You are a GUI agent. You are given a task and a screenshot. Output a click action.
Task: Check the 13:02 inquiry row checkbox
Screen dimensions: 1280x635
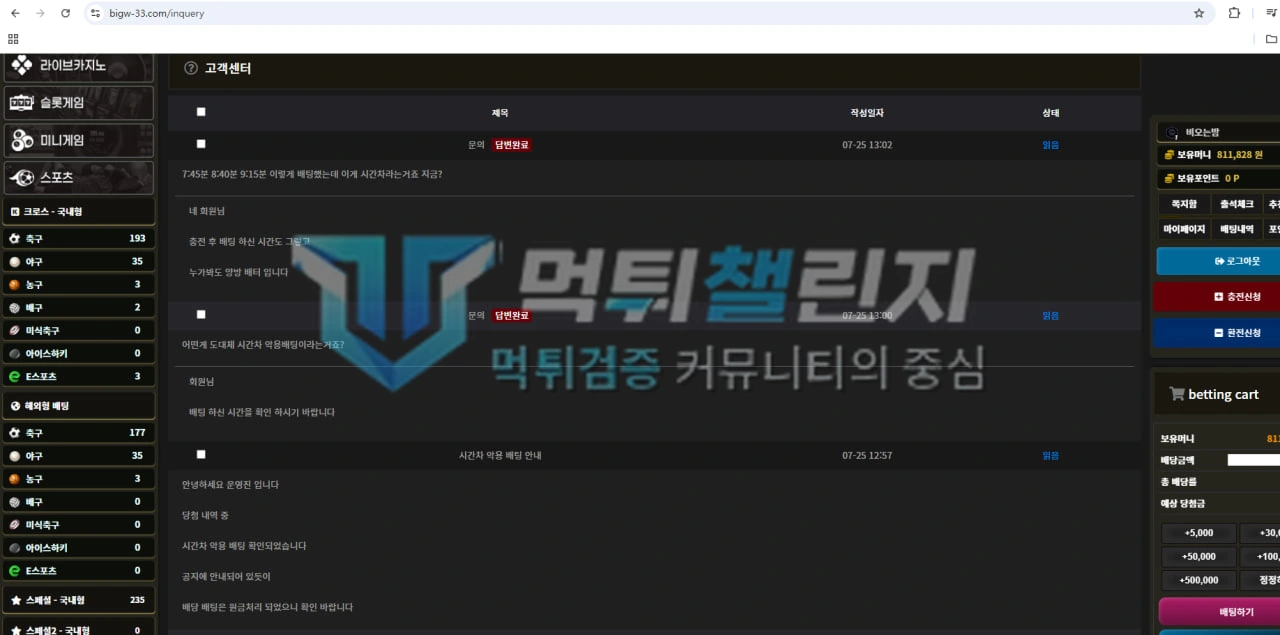pyautogui.click(x=201, y=144)
